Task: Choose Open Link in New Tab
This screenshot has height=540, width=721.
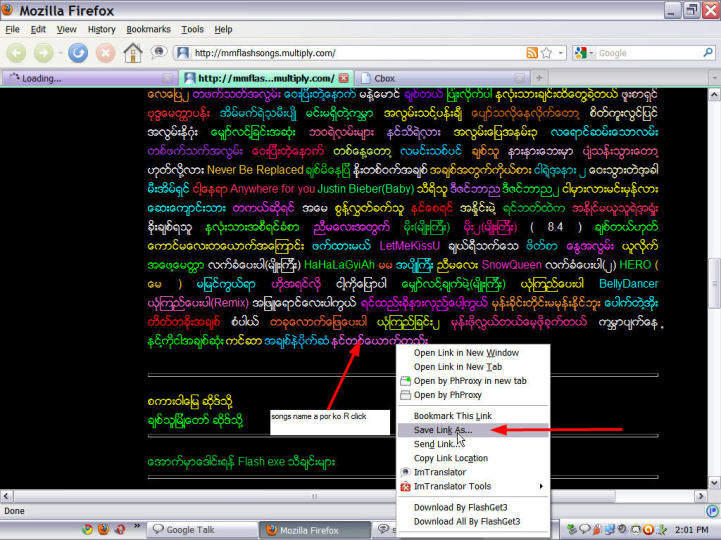Action: click(x=474, y=367)
